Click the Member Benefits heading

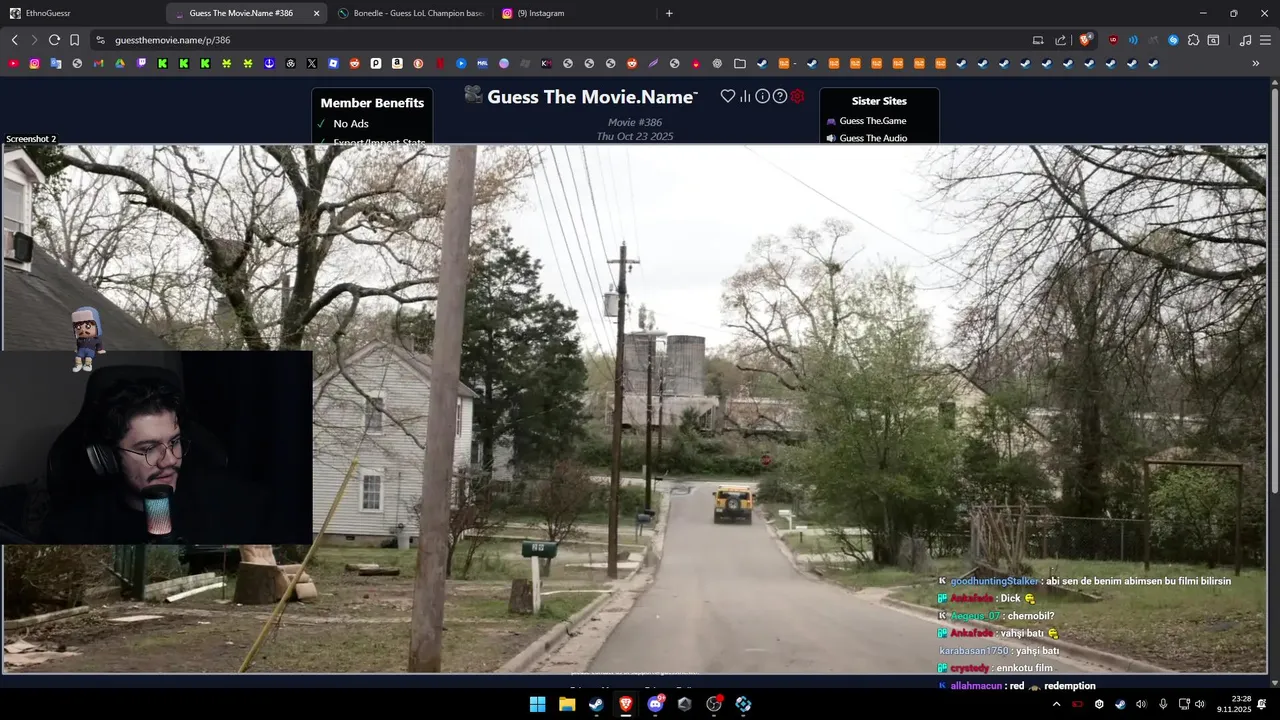click(x=372, y=103)
